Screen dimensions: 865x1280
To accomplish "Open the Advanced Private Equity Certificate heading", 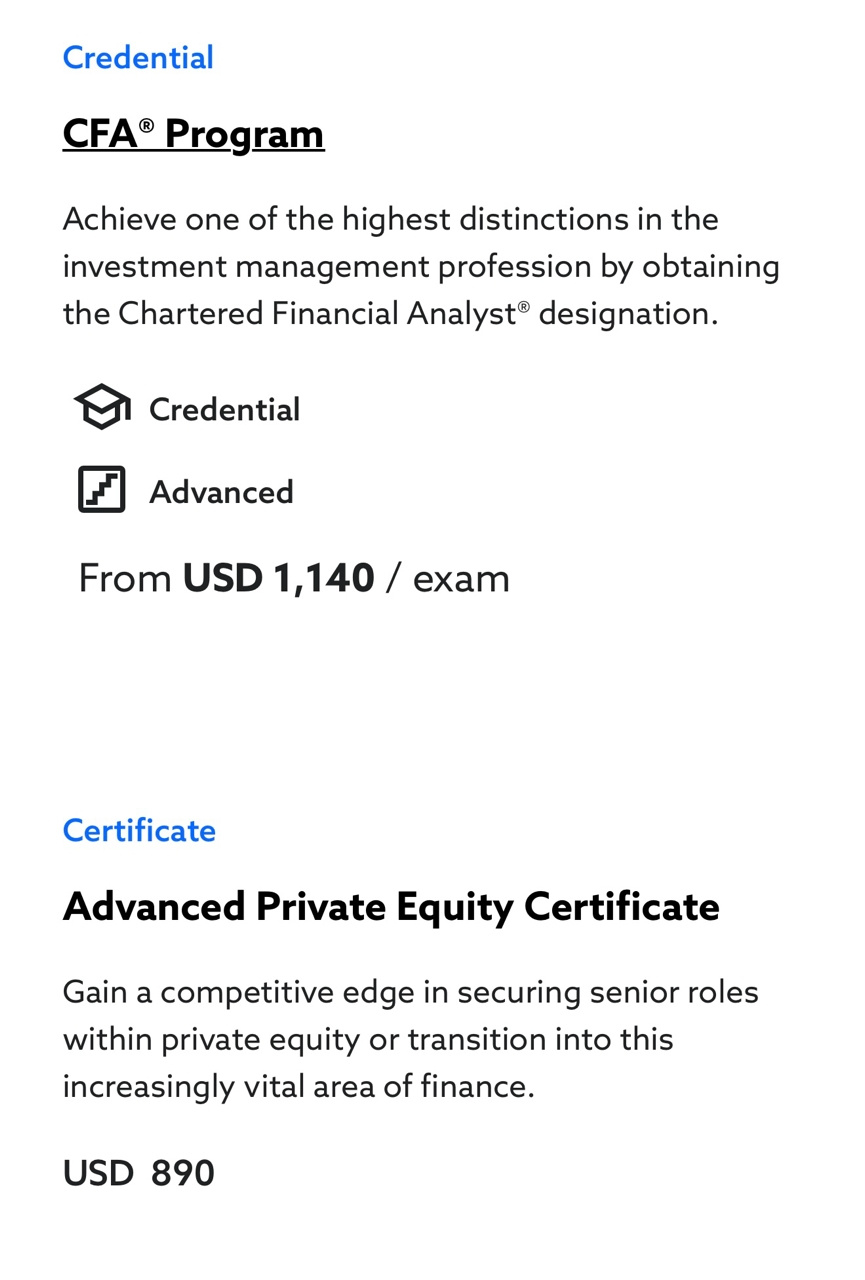I will (x=391, y=907).
